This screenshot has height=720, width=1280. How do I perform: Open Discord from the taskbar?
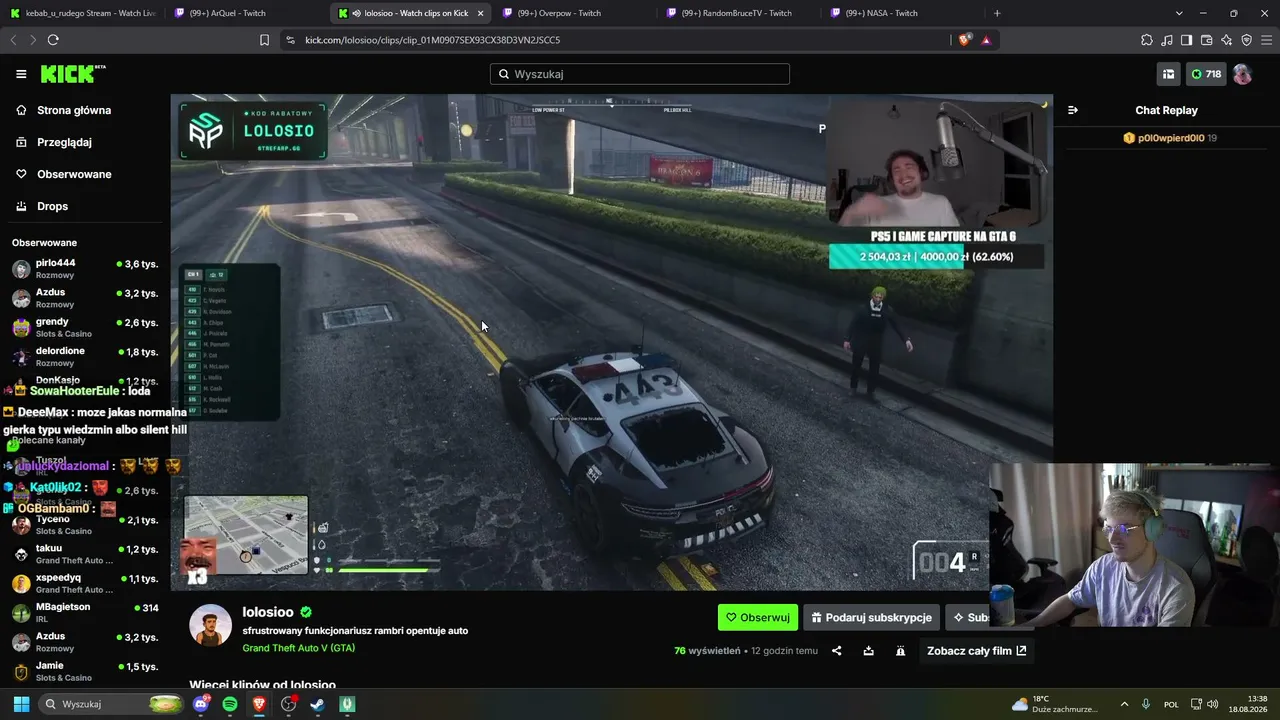point(202,704)
